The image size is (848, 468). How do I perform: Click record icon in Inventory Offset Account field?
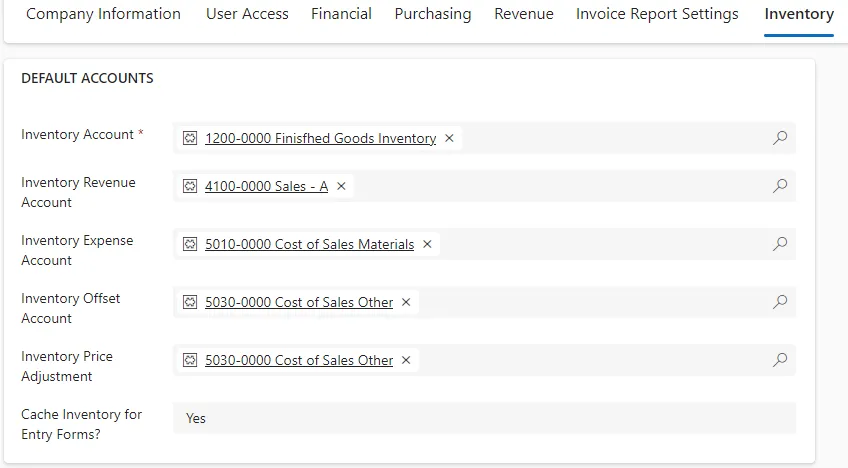pos(190,302)
